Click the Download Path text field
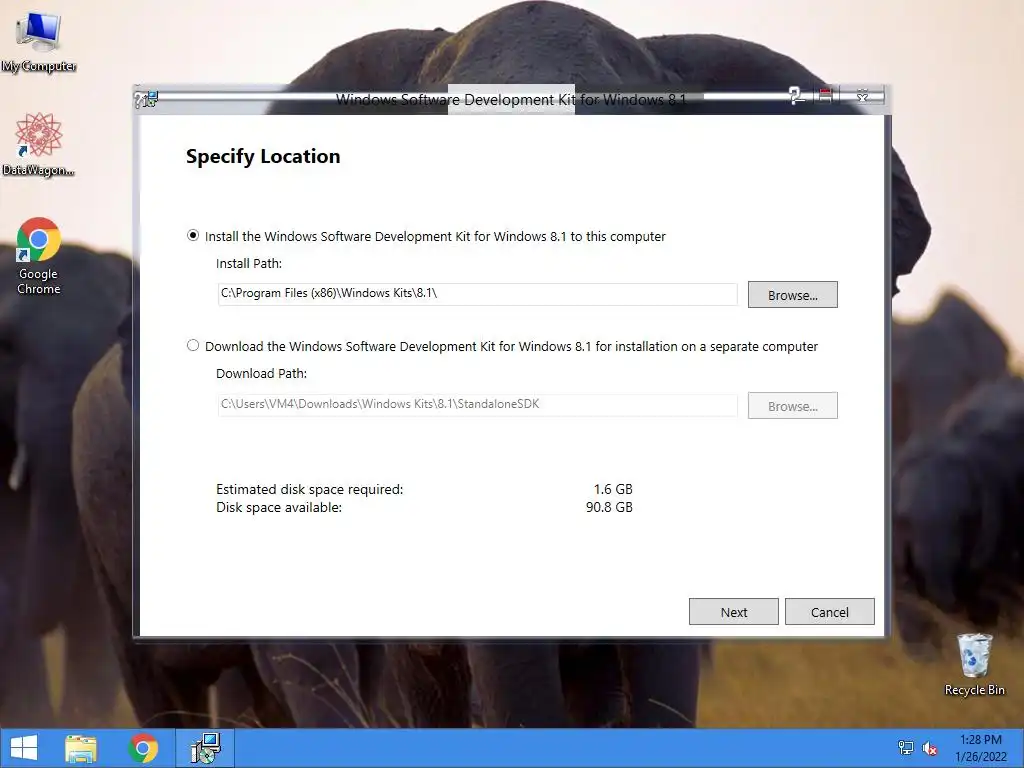Image resolution: width=1024 pixels, height=768 pixels. (x=477, y=405)
